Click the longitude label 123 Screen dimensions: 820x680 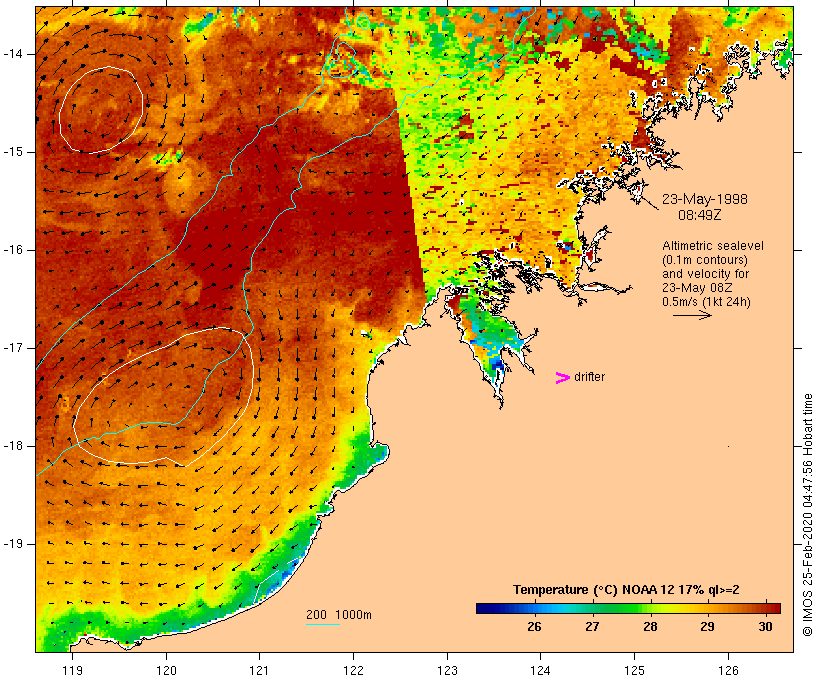point(447,670)
